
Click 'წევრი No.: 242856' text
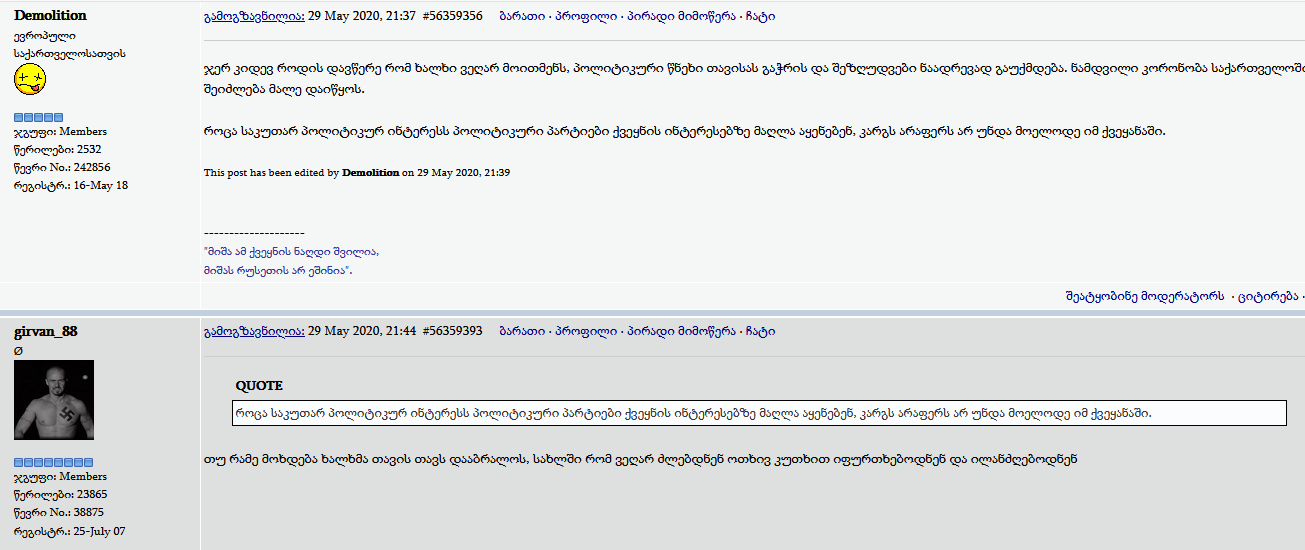tap(62, 167)
